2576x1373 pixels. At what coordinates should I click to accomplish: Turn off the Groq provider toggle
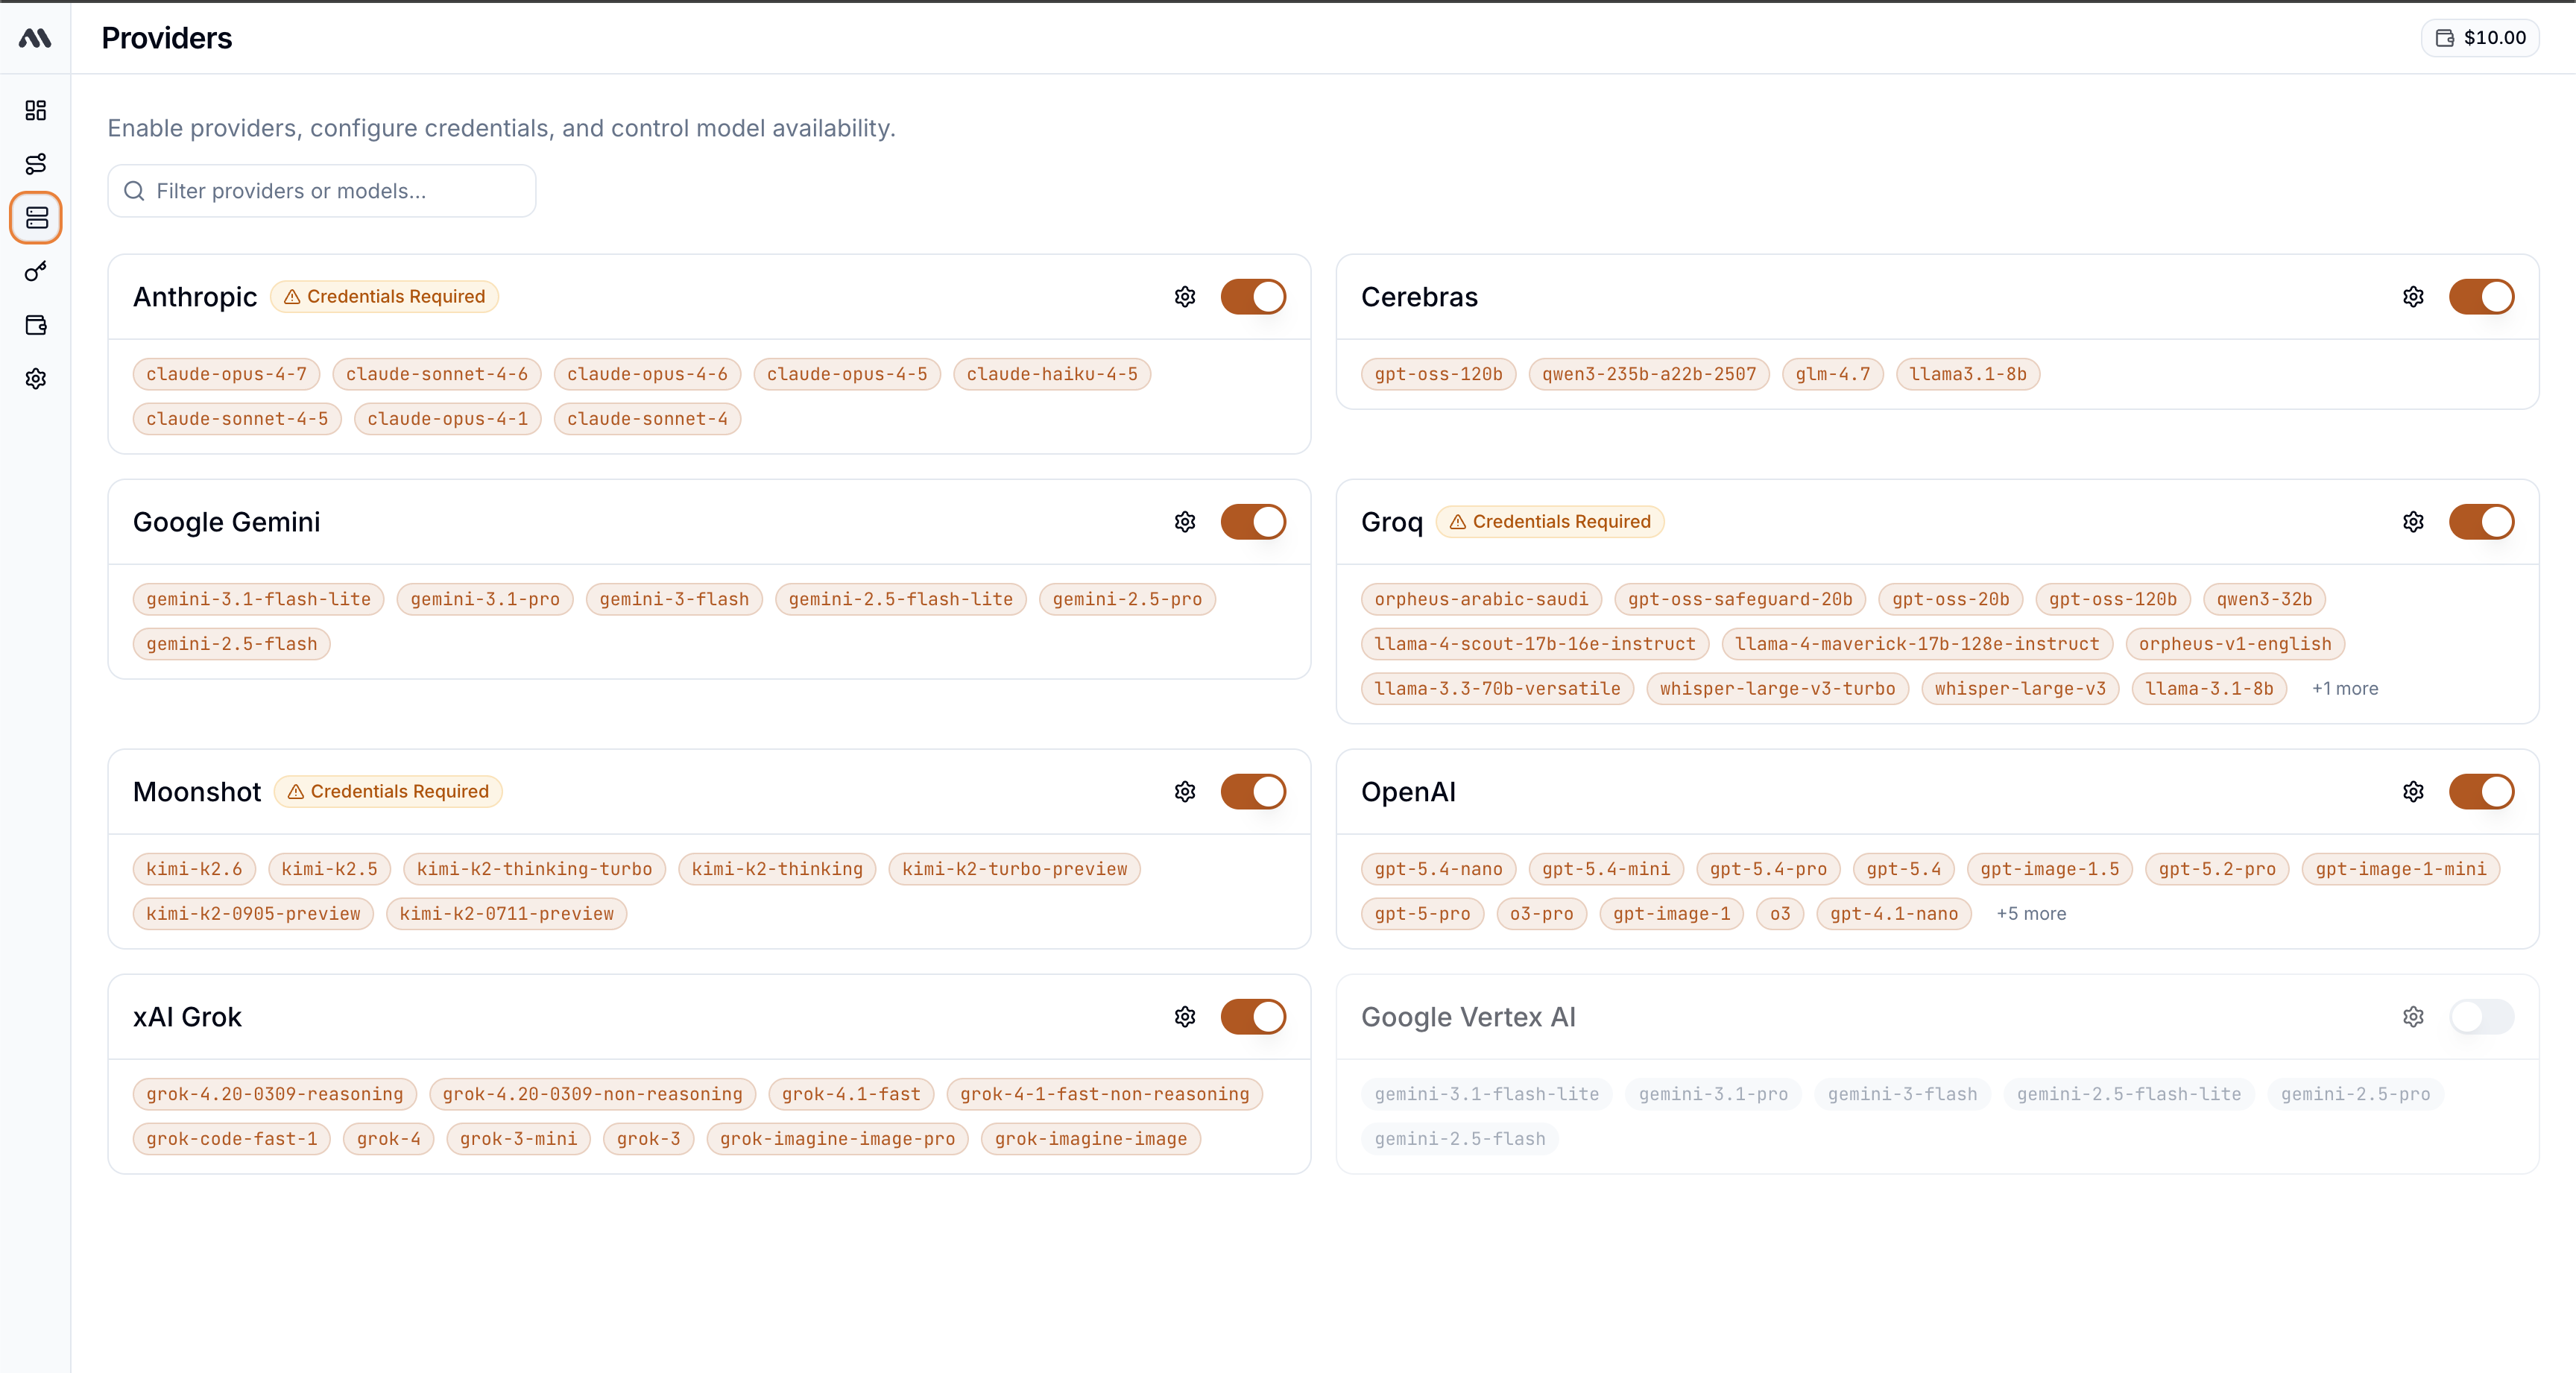[x=2481, y=522]
